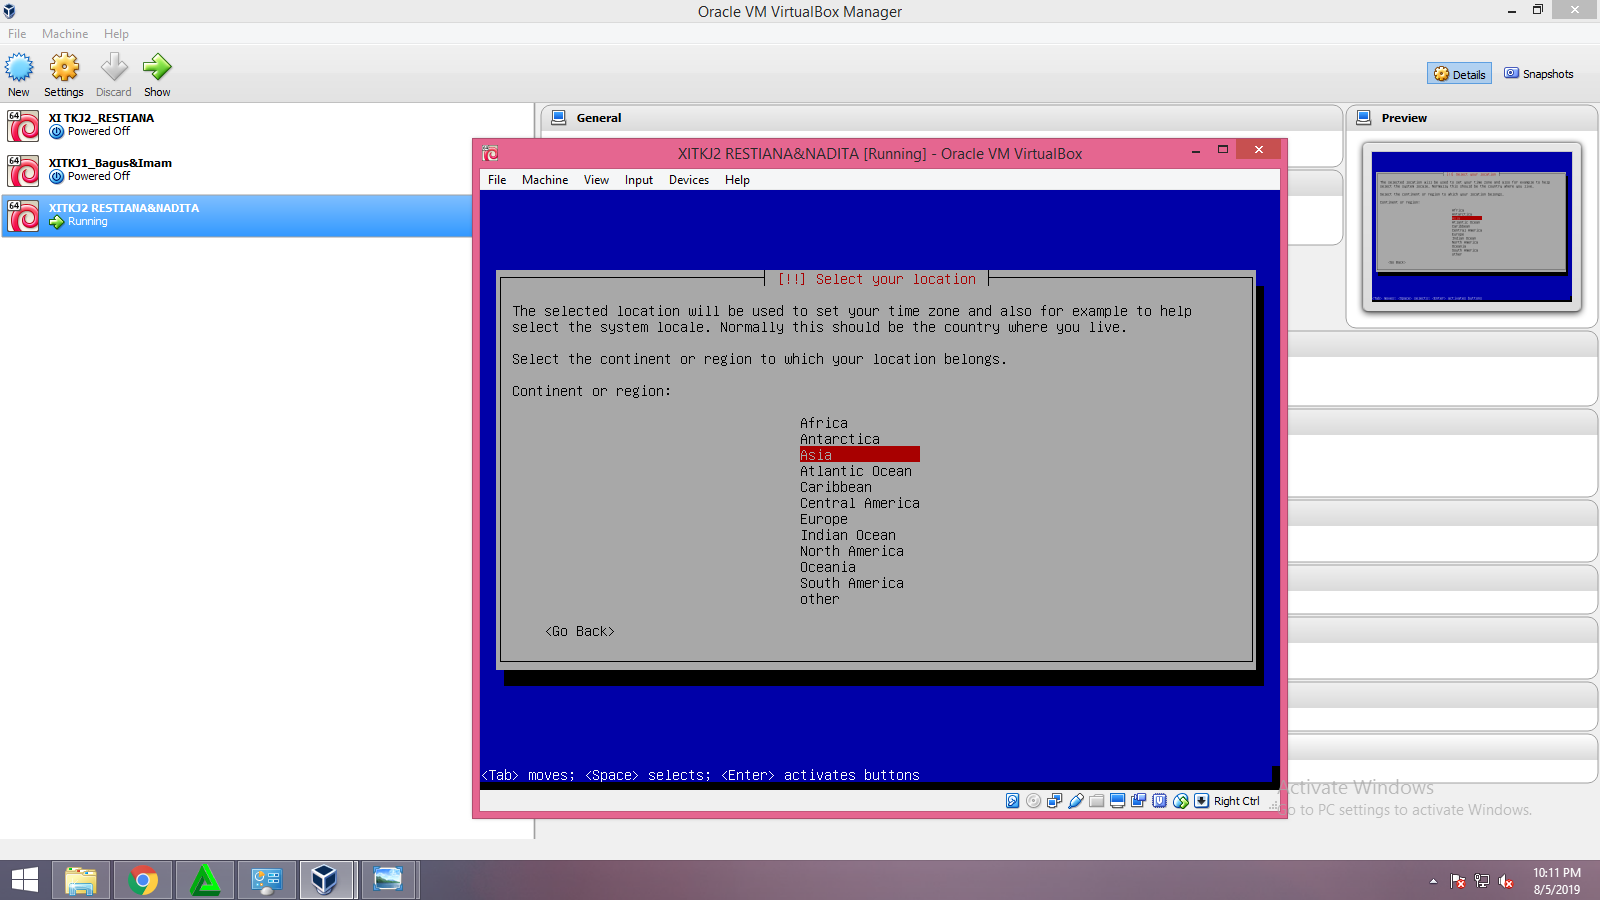The width and height of the screenshot is (1600, 900).
Task: Click the VM Preview thumbnail
Action: (x=1472, y=227)
